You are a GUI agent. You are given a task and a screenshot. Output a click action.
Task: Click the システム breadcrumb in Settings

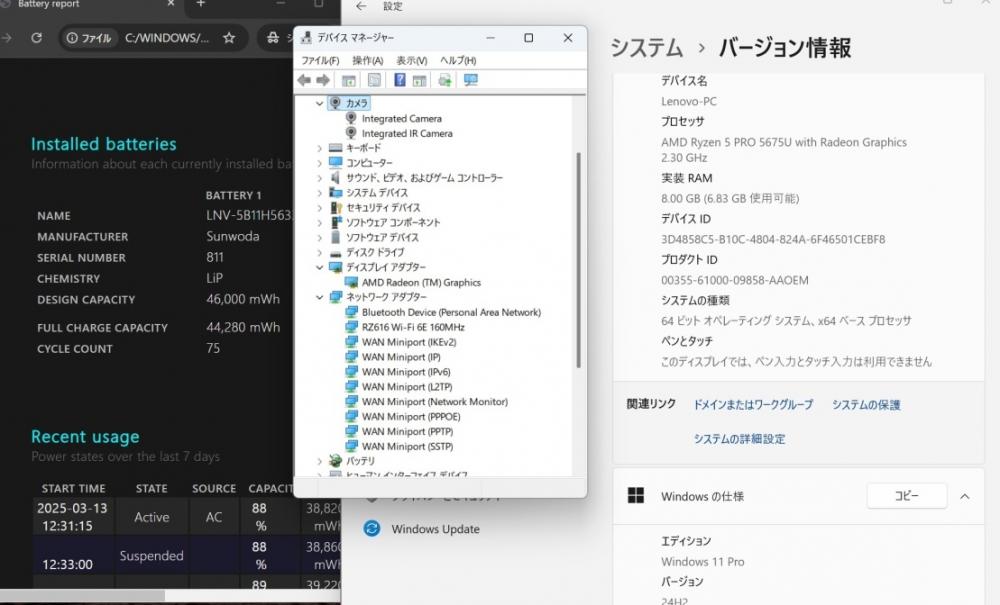647,48
